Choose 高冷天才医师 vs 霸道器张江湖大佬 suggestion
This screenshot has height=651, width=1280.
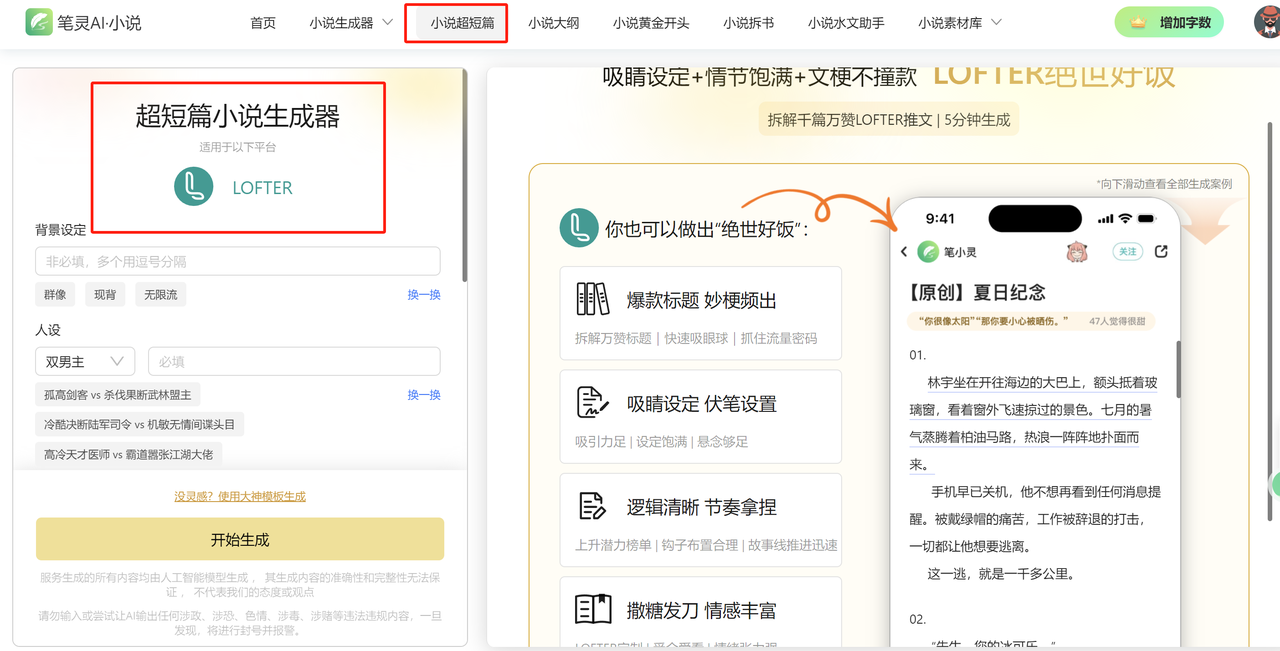128,455
